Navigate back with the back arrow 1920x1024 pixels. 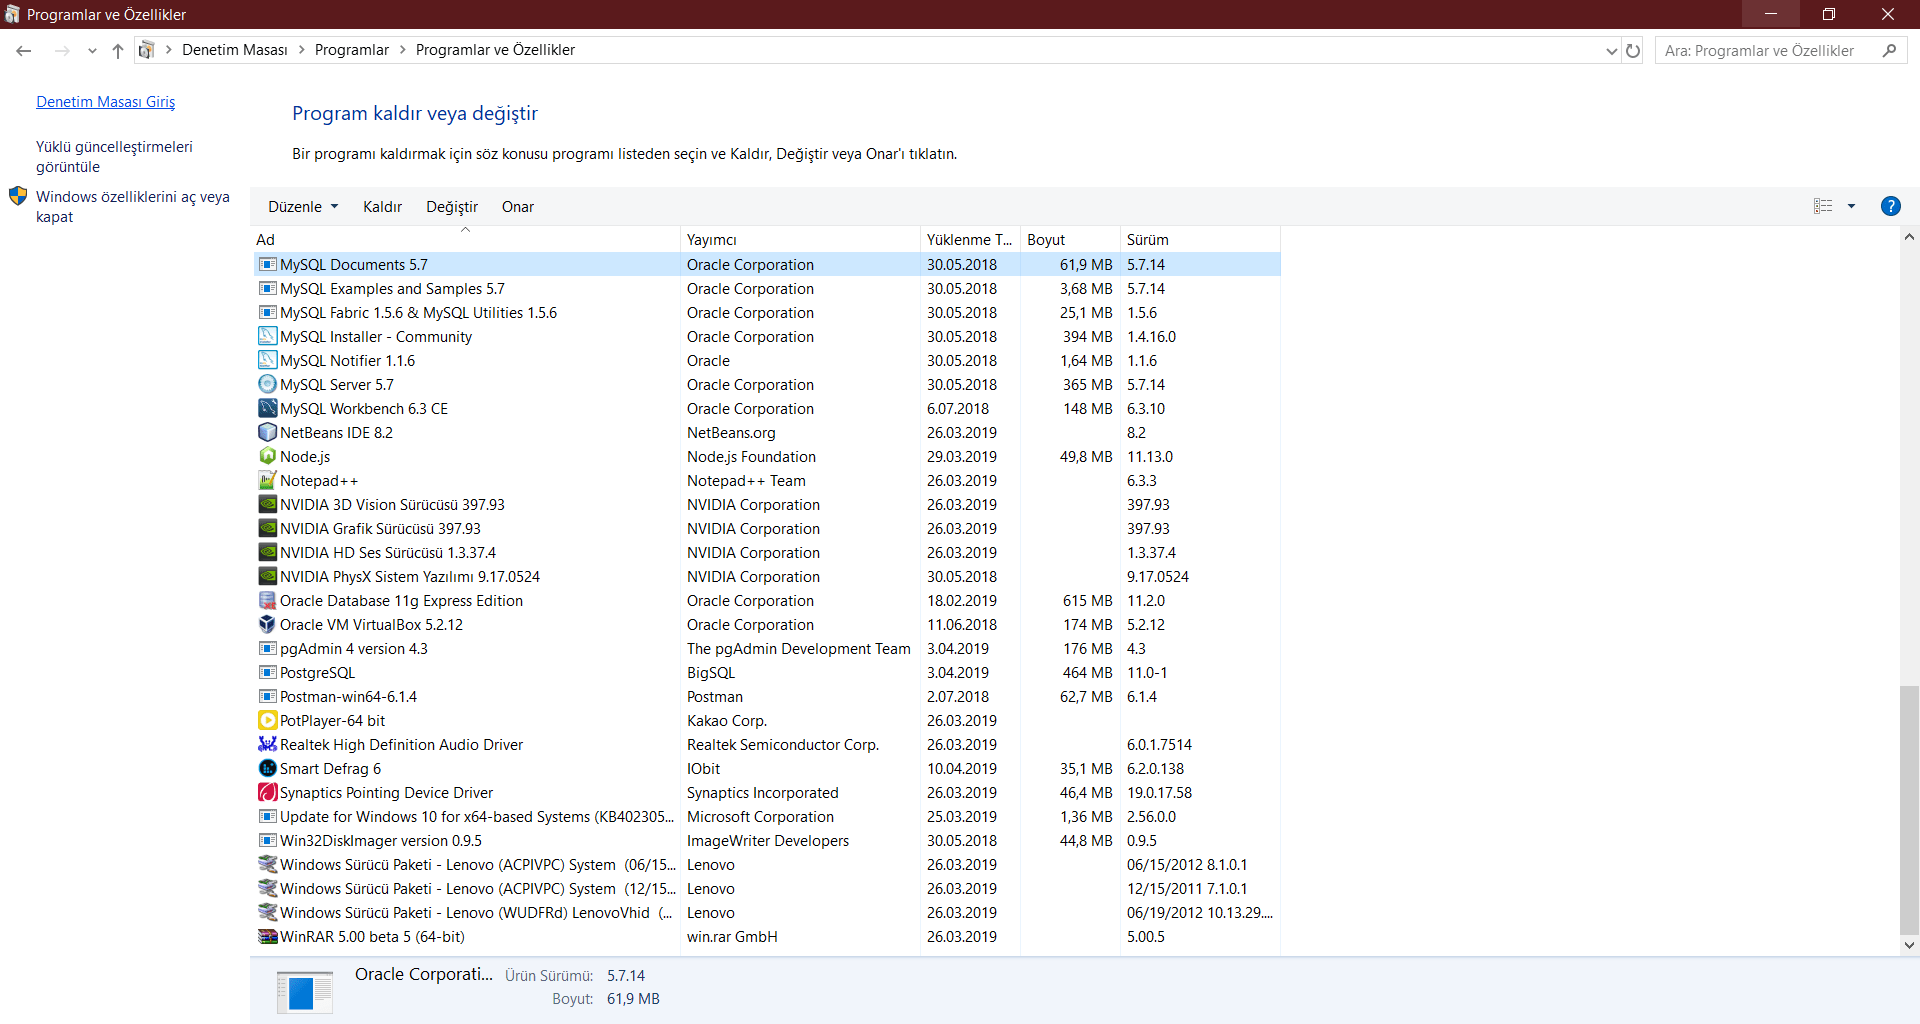(x=24, y=50)
